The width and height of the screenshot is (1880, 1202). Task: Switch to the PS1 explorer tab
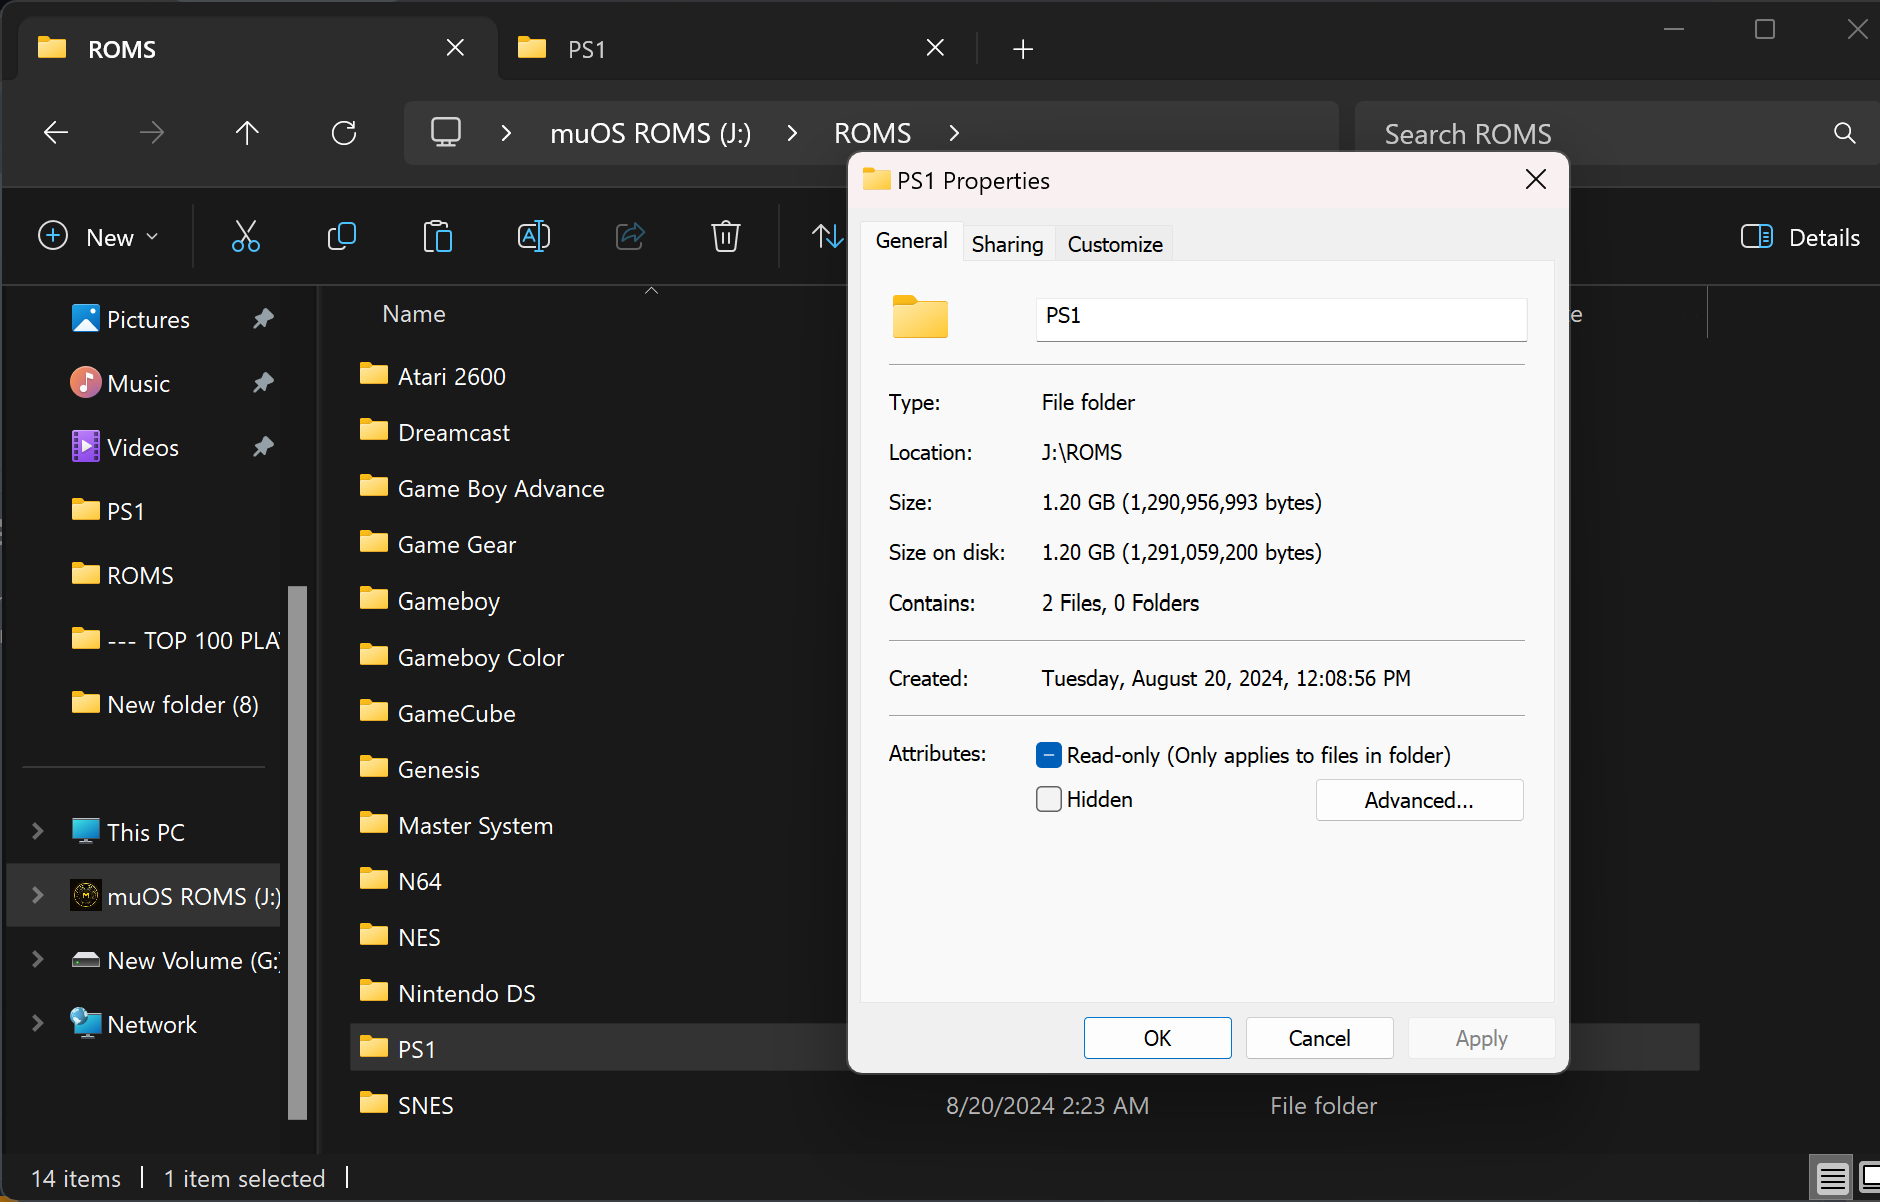tap(738, 49)
